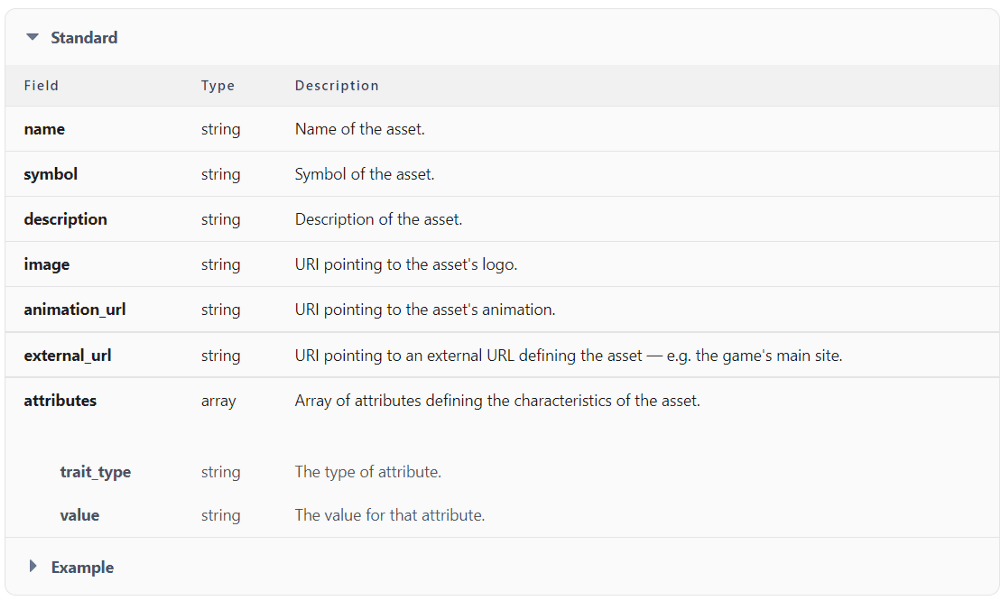Select the nested trait_type row
The width and height of the screenshot is (1000, 600).
click(95, 471)
